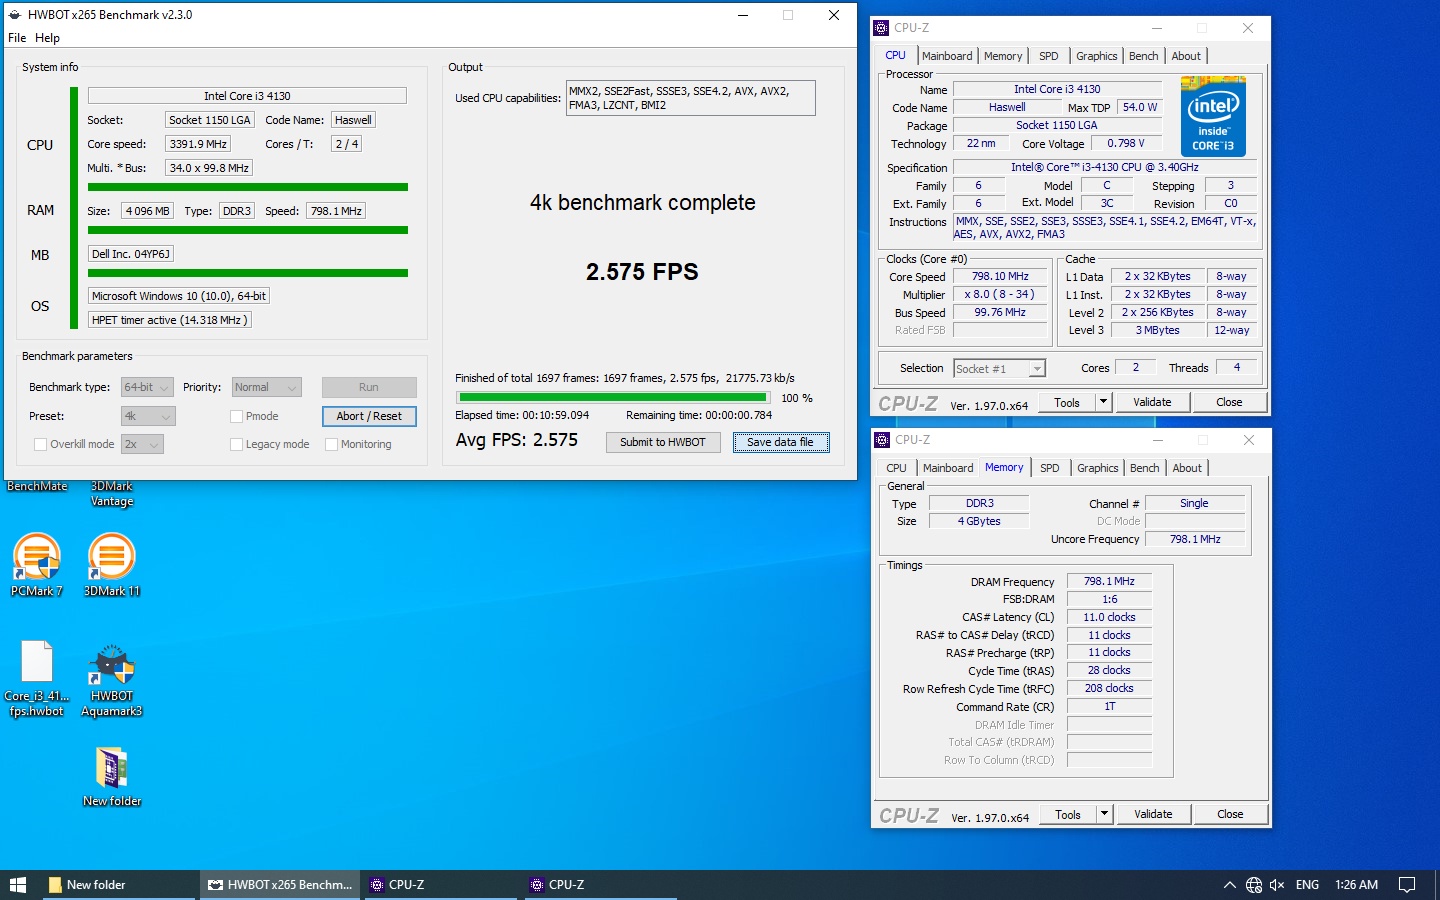The height and width of the screenshot is (900, 1440).
Task: Expand Tools arrow in lower CPU-Z
Action: point(1104,814)
